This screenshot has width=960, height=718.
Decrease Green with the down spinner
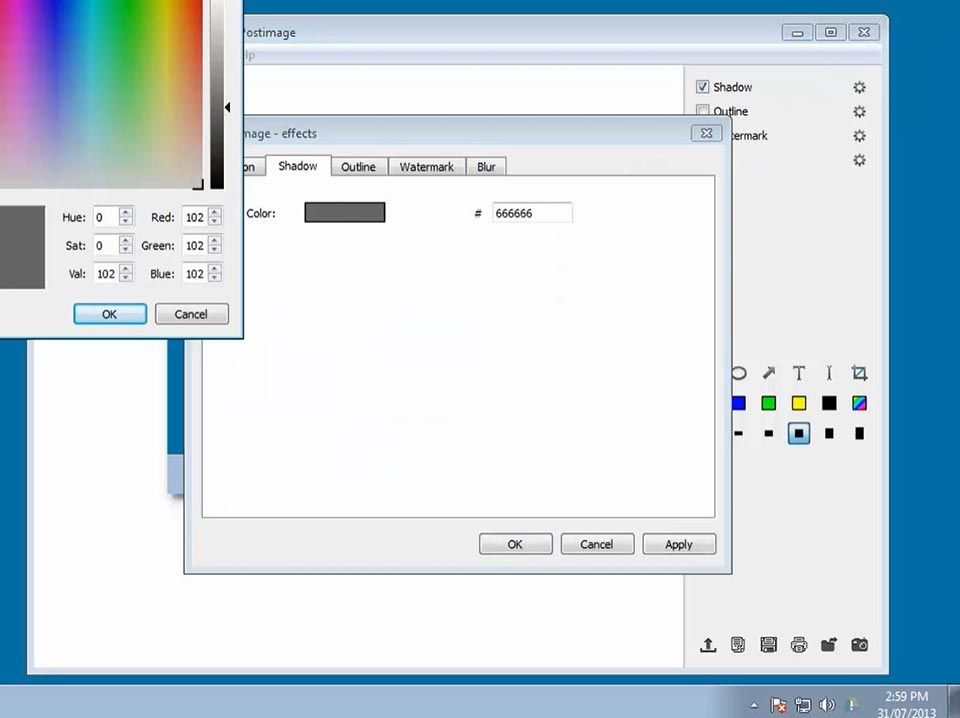point(215,250)
